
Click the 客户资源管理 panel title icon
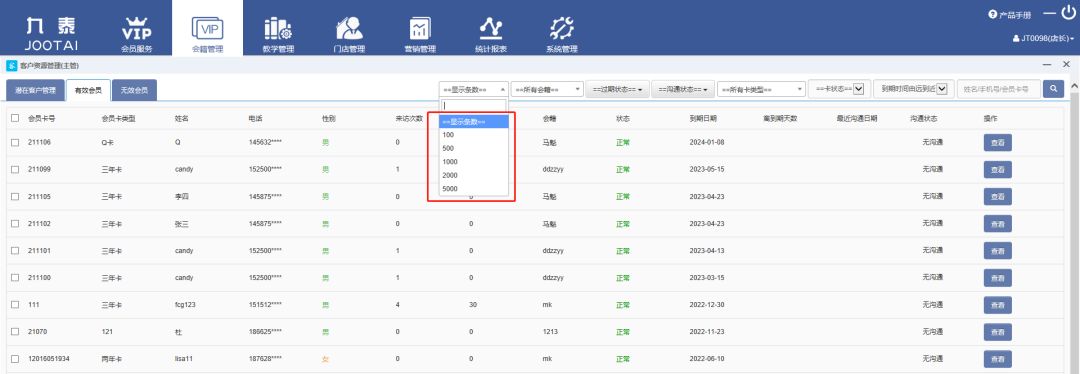click(11, 65)
